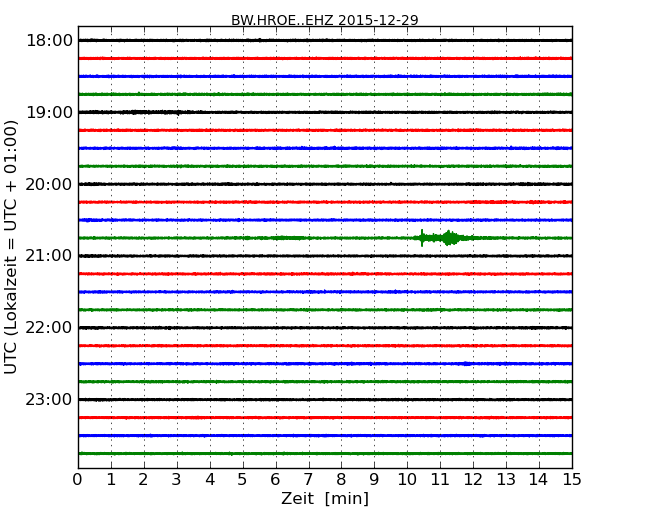This screenshot has width=650, height=520.
Task: Click x-axis tick label 7
Action: click(308, 479)
